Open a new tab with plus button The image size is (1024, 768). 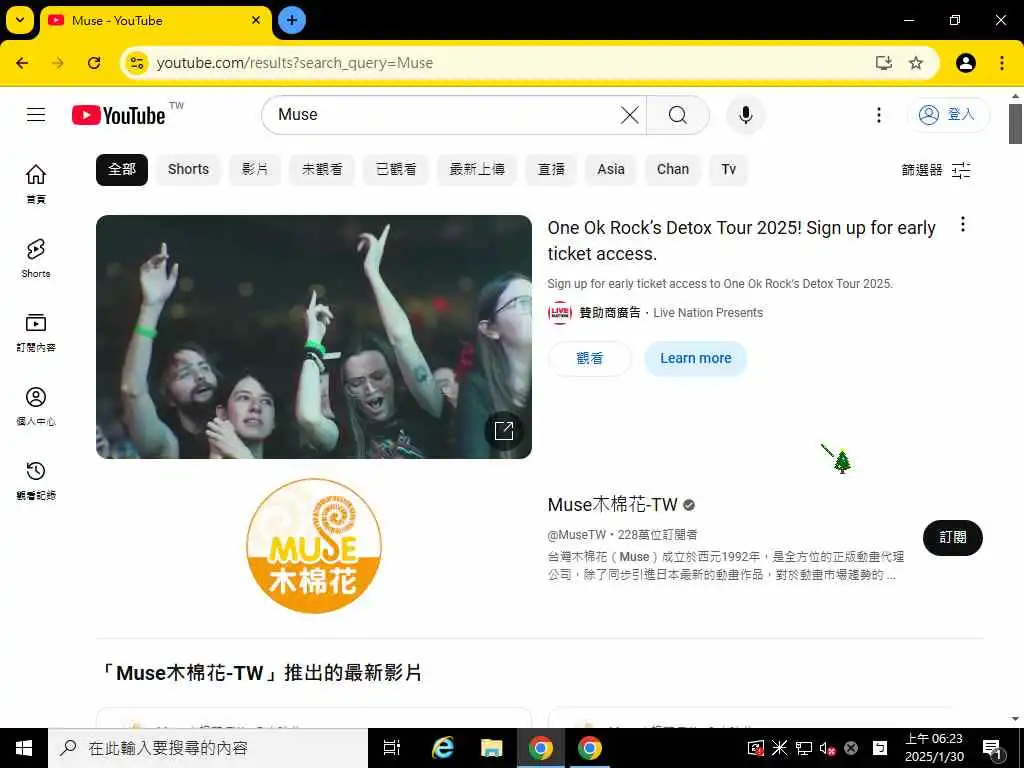point(291,20)
